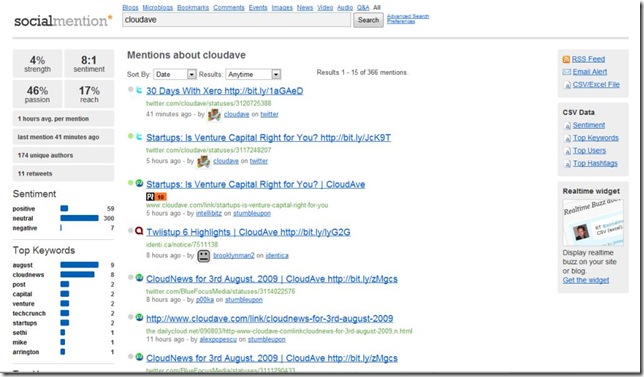Image resolution: width=644 pixels, height=377 pixels.
Task: Click the search input containing cloudave
Action: [237, 20]
